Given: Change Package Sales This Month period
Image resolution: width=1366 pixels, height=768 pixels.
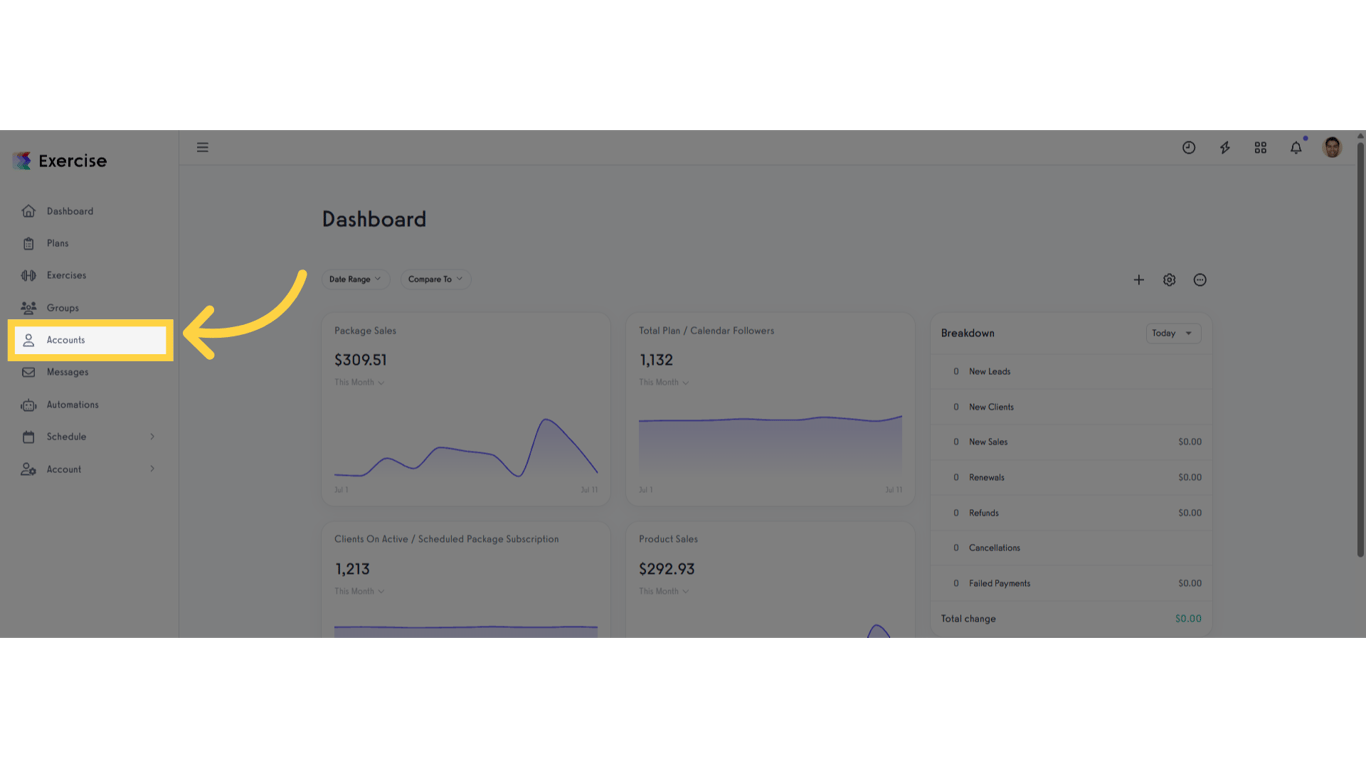Looking at the screenshot, I should [x=359, y=382].
